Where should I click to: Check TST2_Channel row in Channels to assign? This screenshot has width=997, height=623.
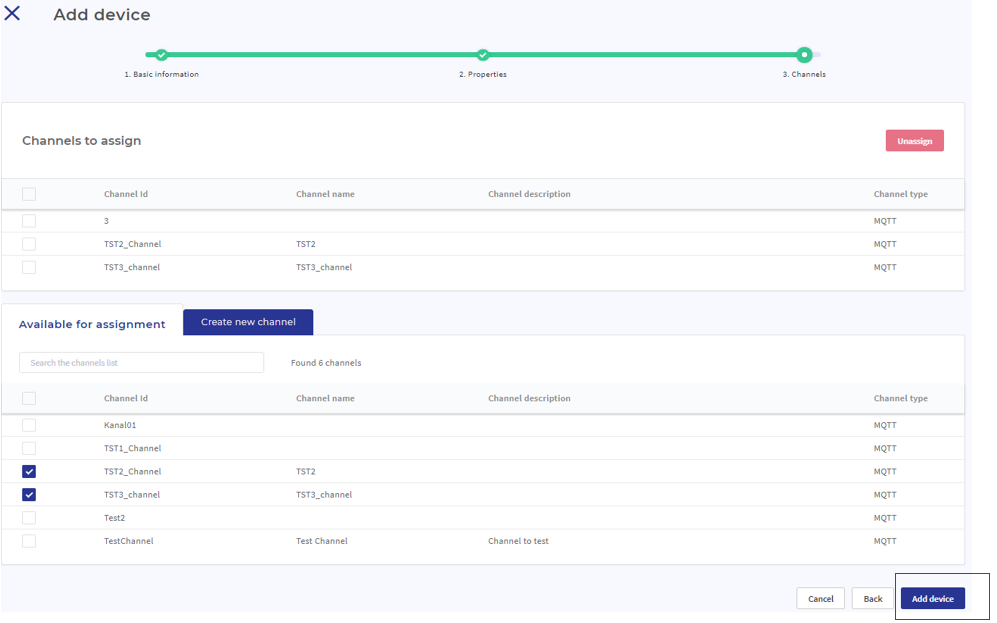pyautogui.click(x=29, y=244)
